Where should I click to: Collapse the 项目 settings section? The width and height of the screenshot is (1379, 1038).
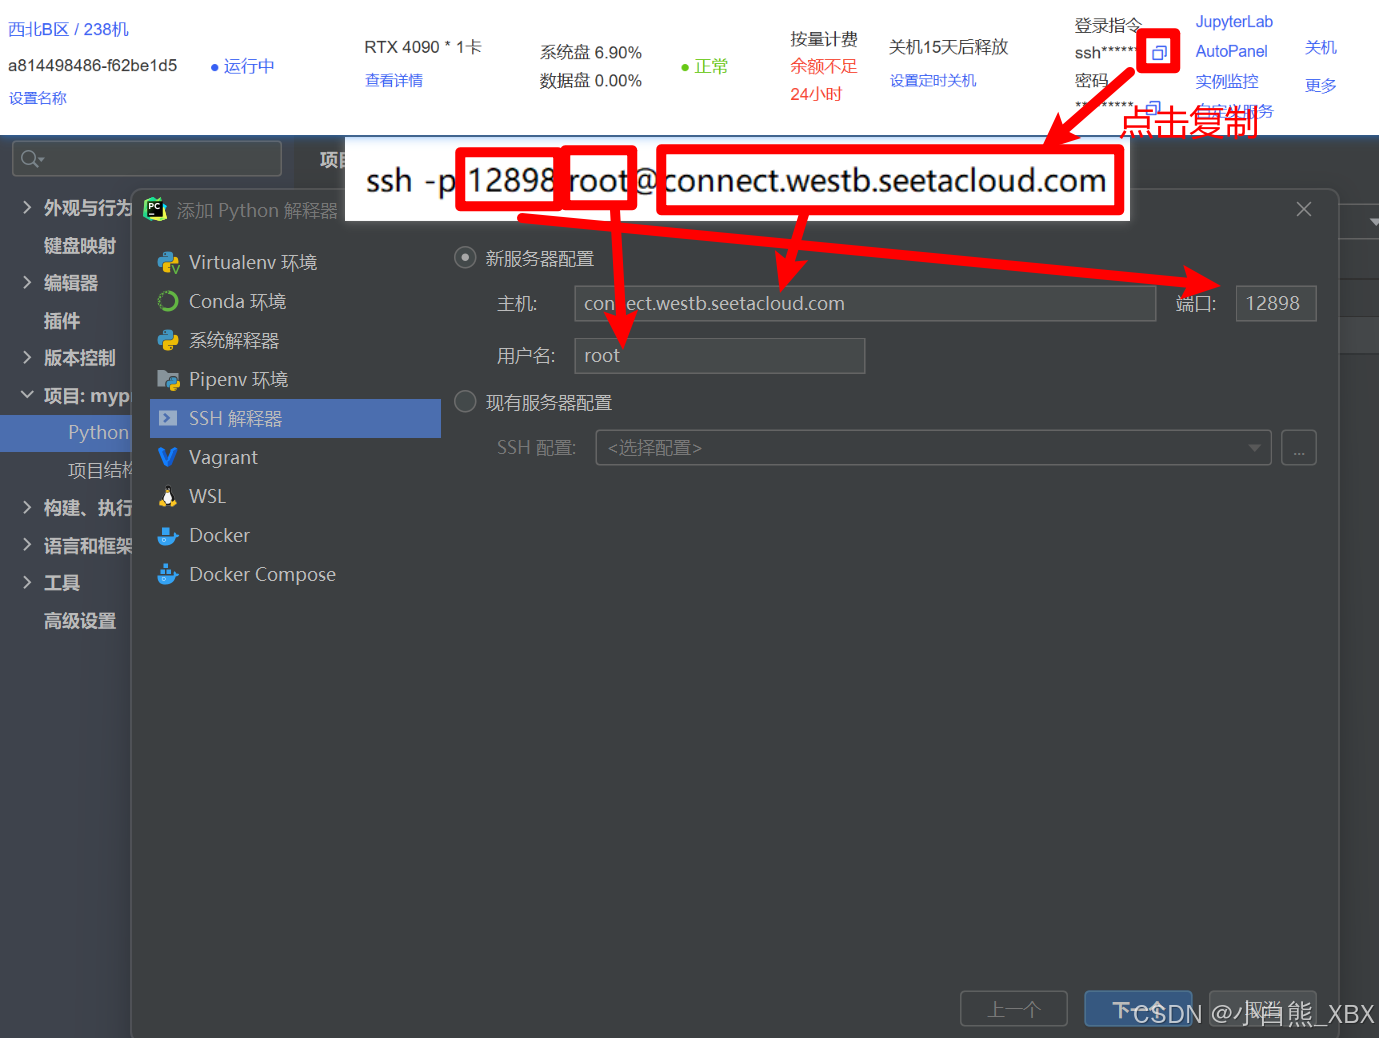[x=27, y=395]
